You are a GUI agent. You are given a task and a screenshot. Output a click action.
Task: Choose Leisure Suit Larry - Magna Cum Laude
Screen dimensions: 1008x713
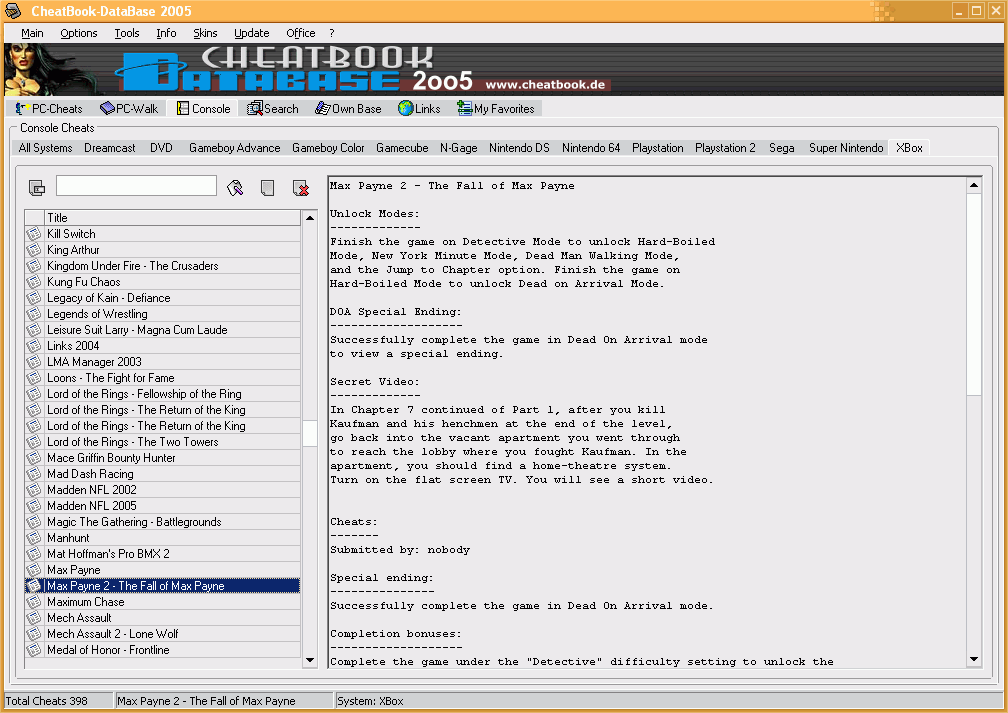click(x=137, y=330)
